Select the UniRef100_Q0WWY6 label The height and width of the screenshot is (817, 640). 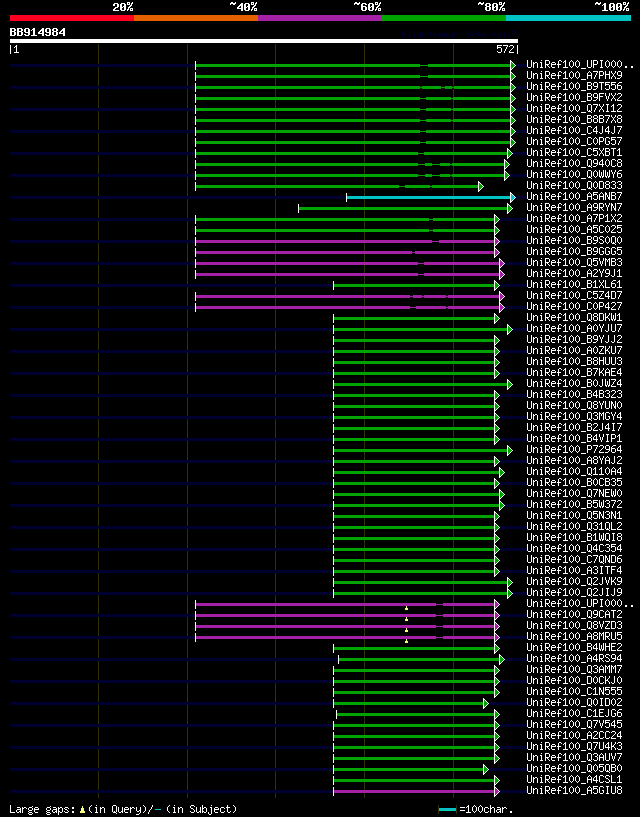coord(574,175)
